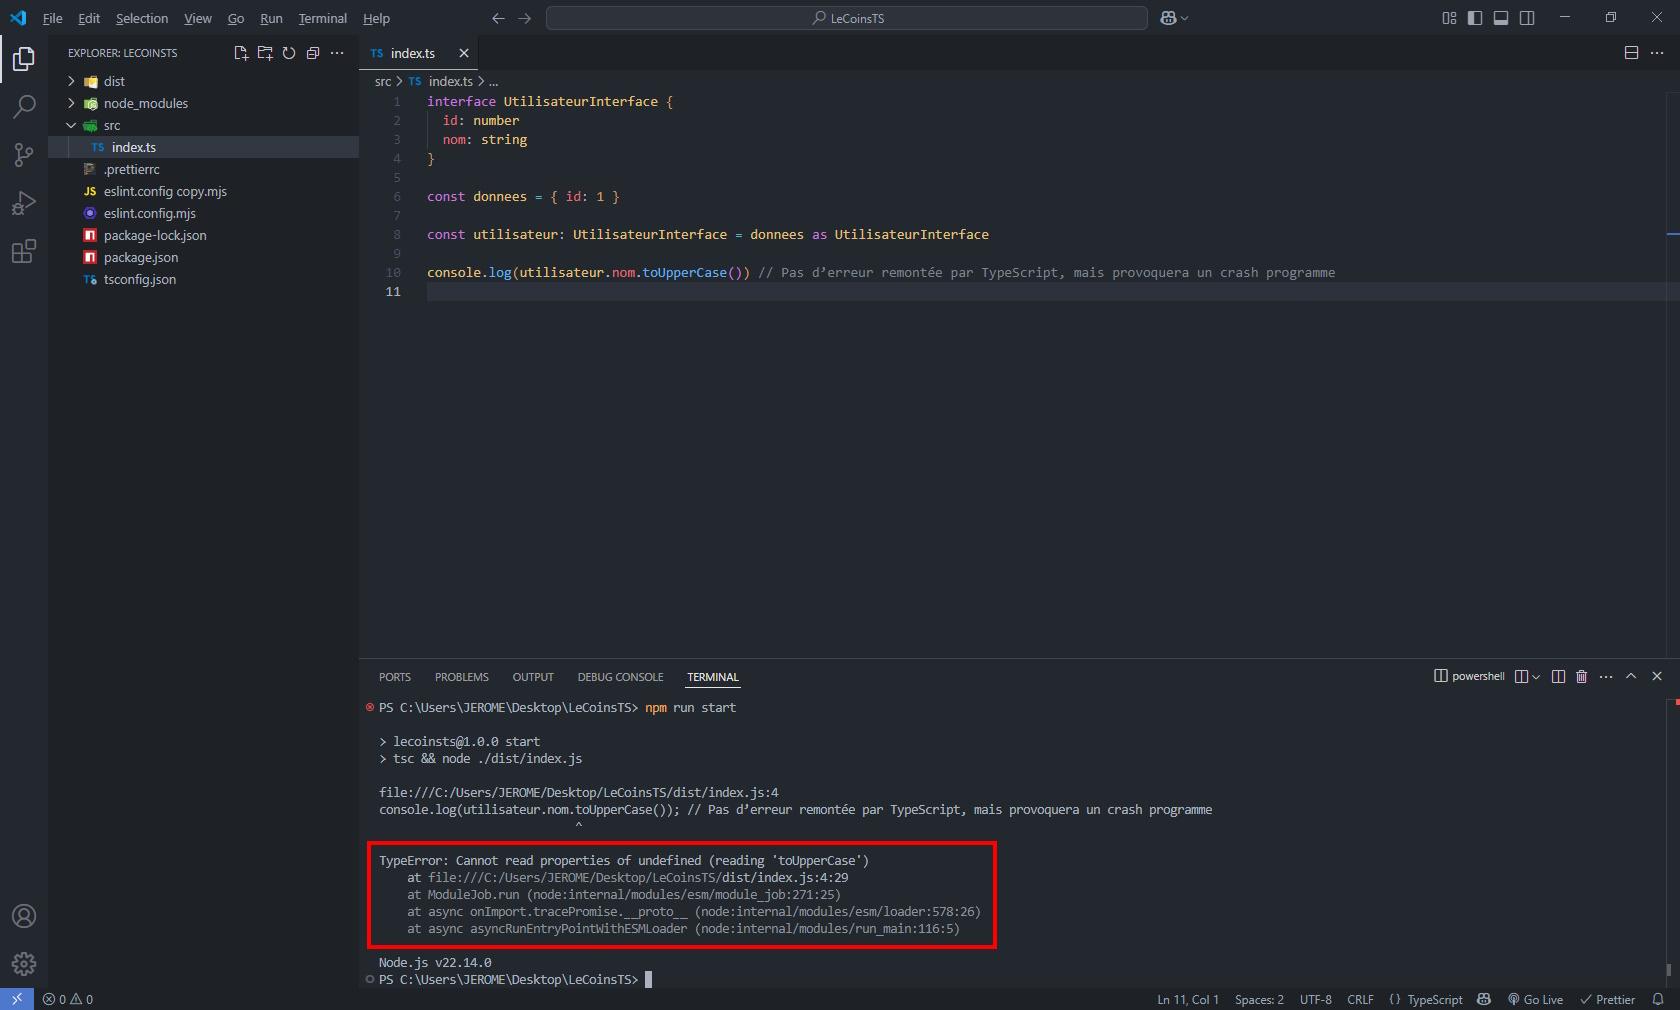Image resolution: width=1680 pixels, height=1010 pixels.
Task: Change end of line sequence CRLF
Action: (x=1360, y=999)
